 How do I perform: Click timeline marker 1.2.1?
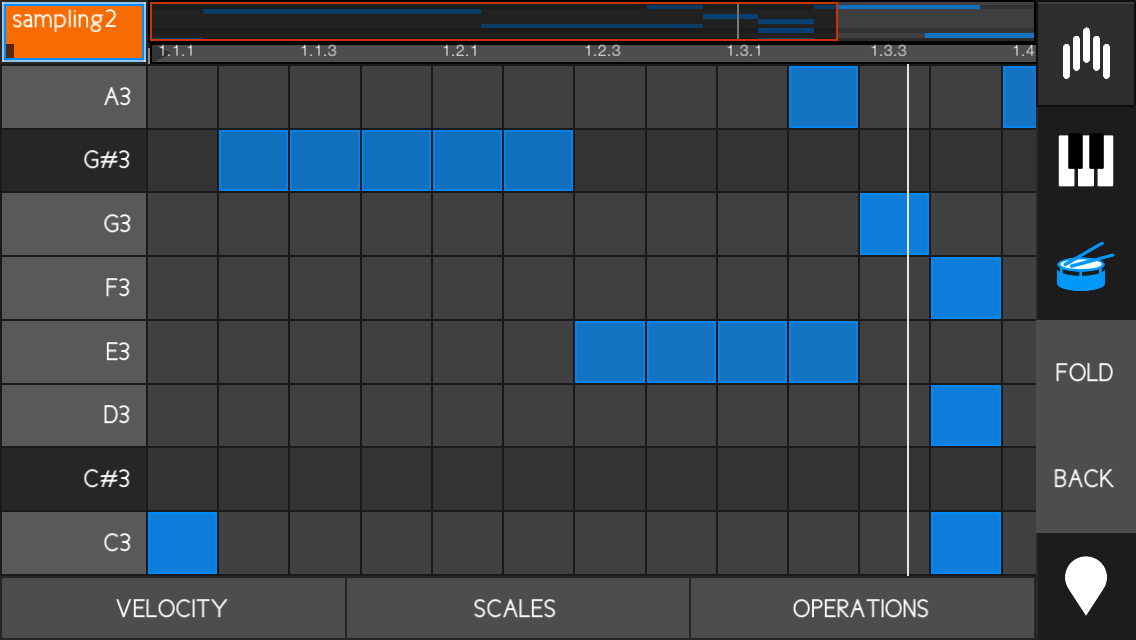coord(461,51)
